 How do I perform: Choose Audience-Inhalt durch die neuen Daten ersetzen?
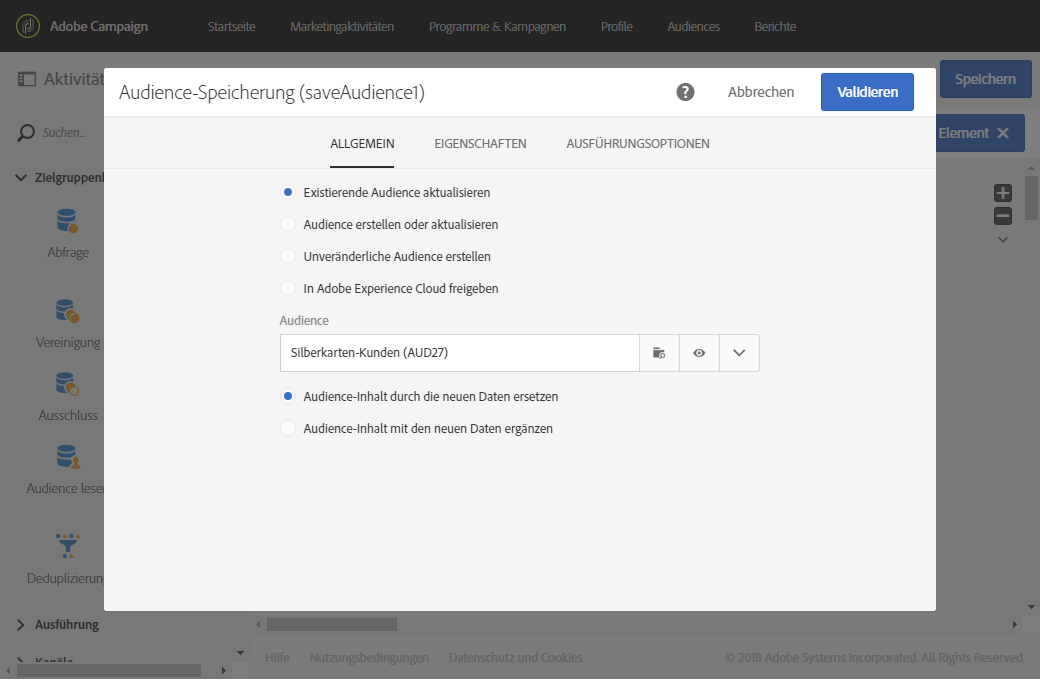(x=287, y=396)
